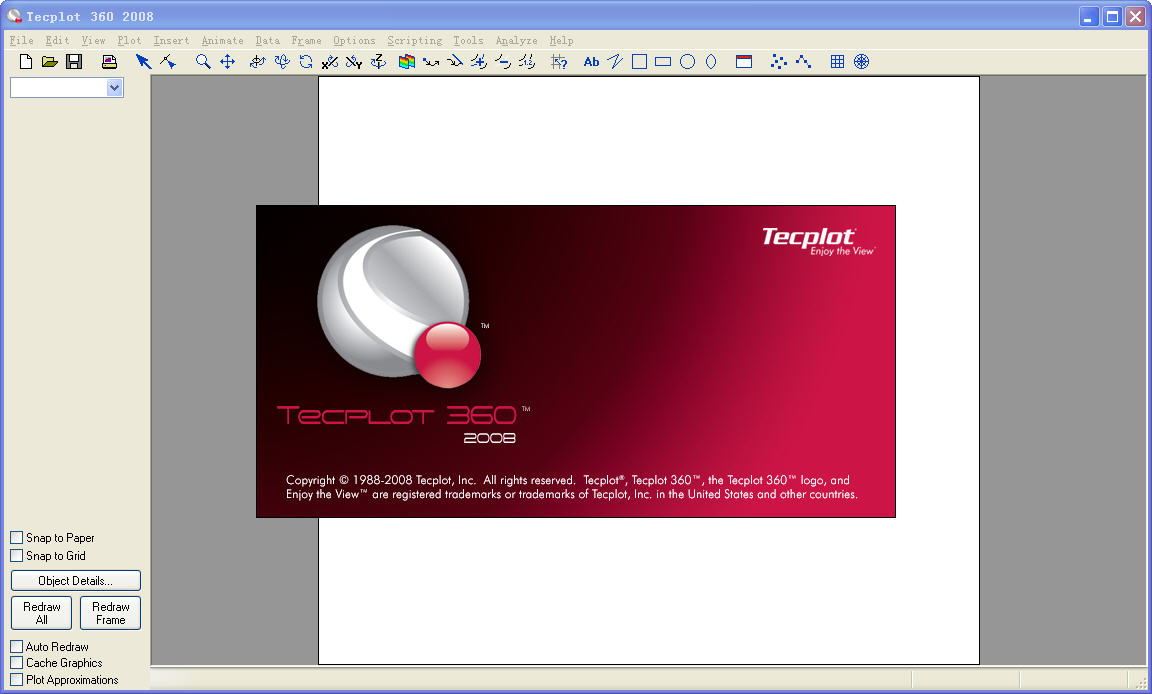Open the View menu

click(x=93, y=40)
